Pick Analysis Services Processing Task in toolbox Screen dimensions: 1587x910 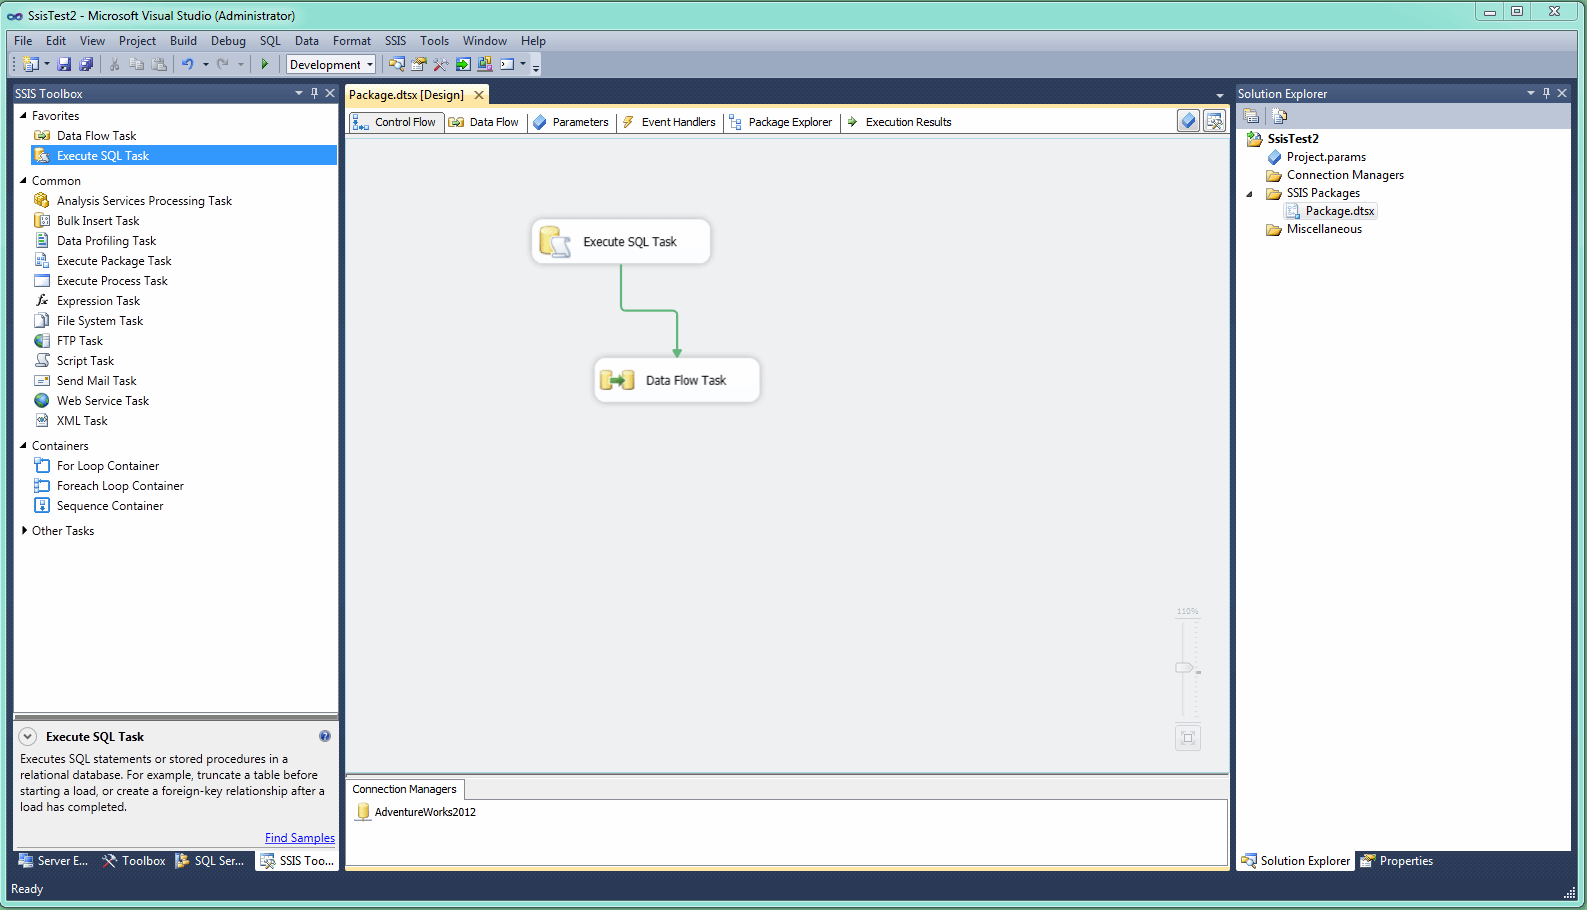point(144,201)
